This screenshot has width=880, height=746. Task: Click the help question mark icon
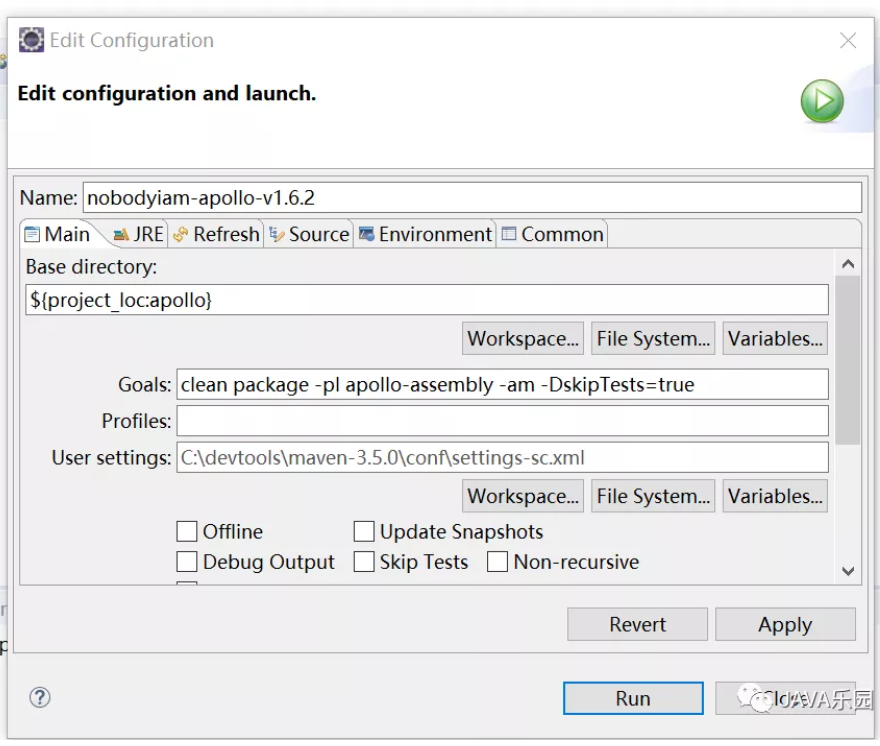point(40,697)
